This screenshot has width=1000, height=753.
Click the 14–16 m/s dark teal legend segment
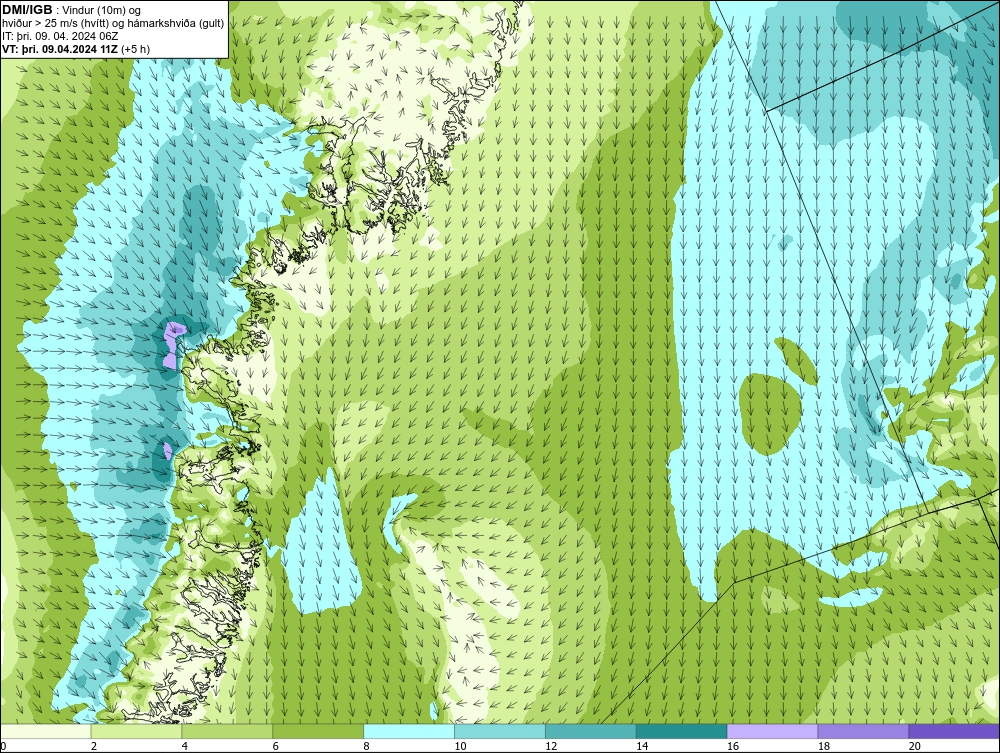pos(682,731)
